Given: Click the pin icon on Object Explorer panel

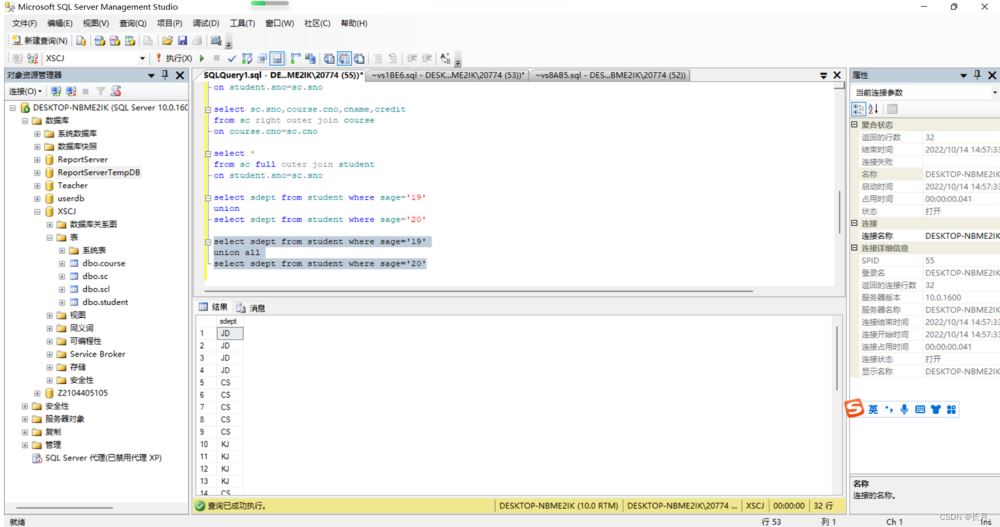Looking at the screenshot, I should click(166, 75).
